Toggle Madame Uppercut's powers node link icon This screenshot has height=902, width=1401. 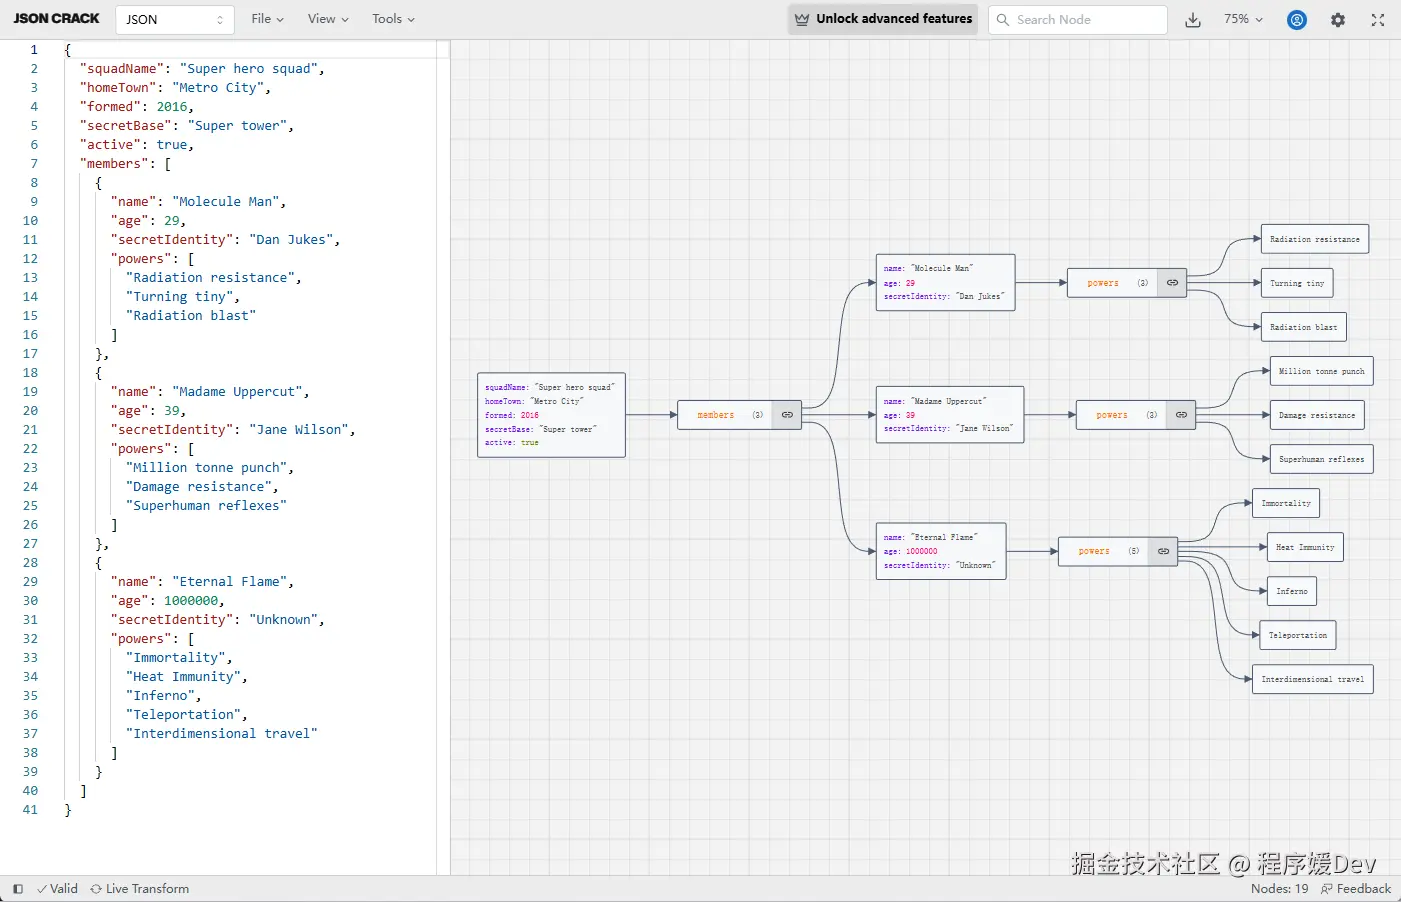(x=1181, y=415)
